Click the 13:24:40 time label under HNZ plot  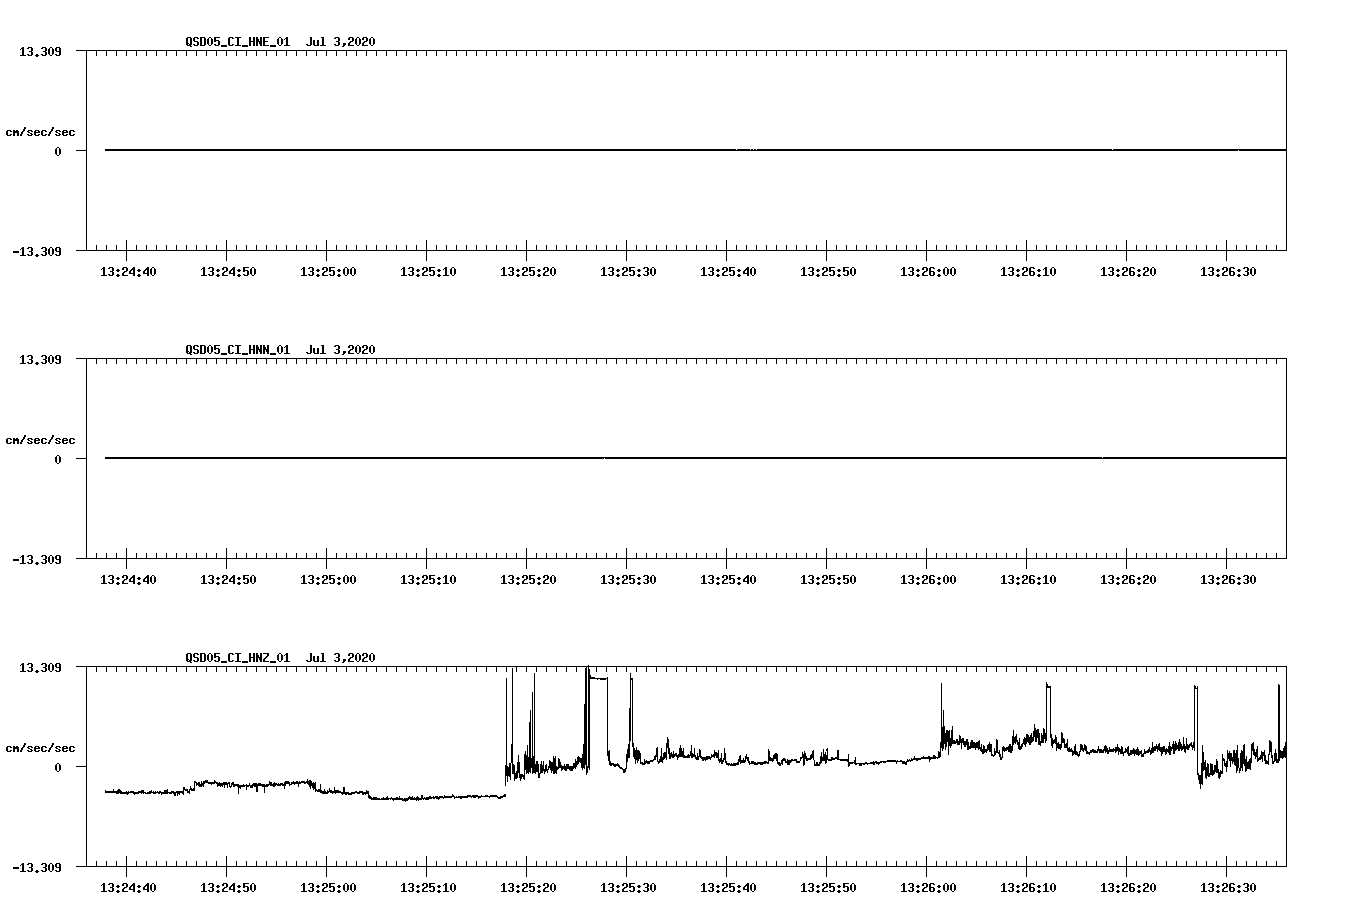click(x=128, y=887)
